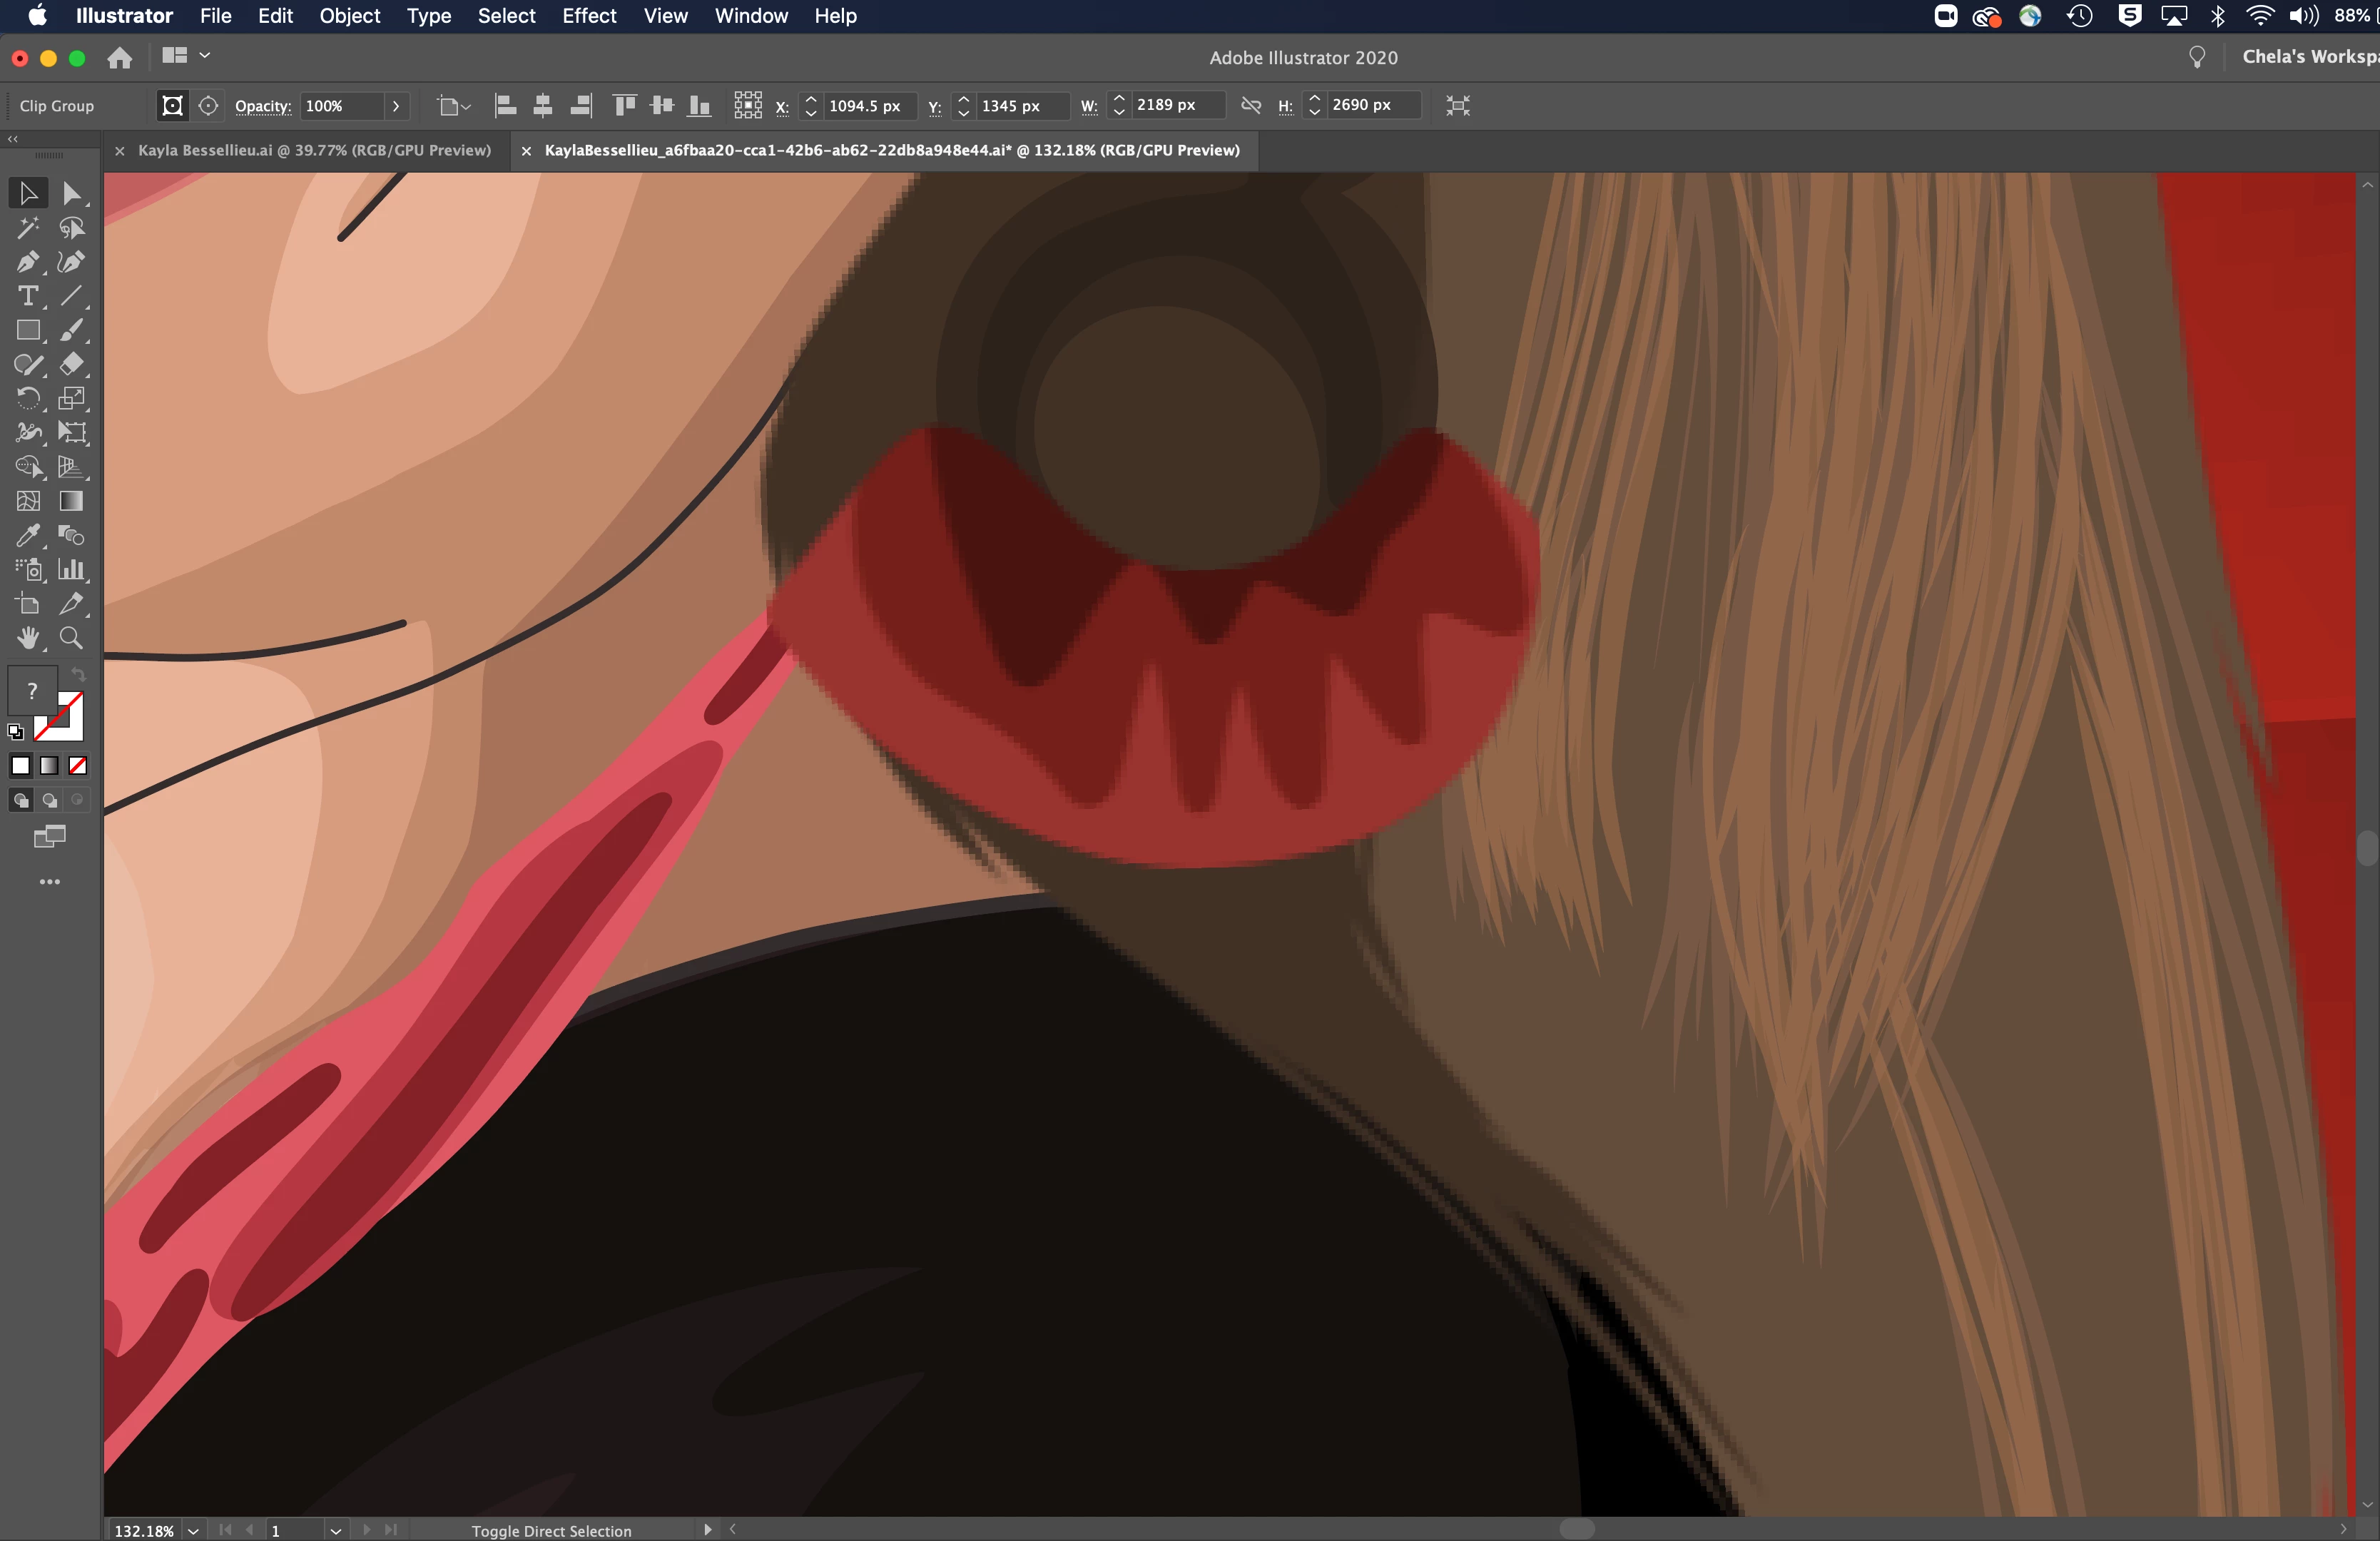Toggle constrain width and height proportions
This screenshot has width=2380, height=1541.
point(1250,105)
